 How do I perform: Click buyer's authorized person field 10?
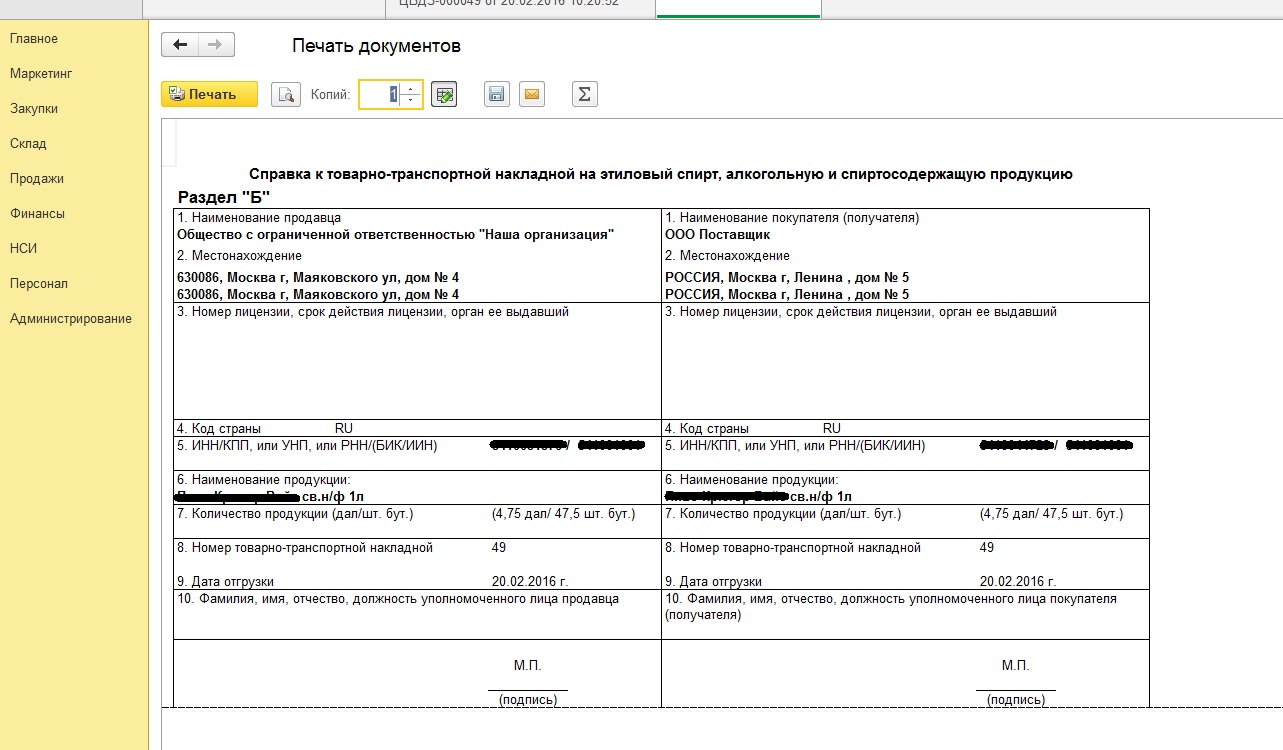point(905,615)
